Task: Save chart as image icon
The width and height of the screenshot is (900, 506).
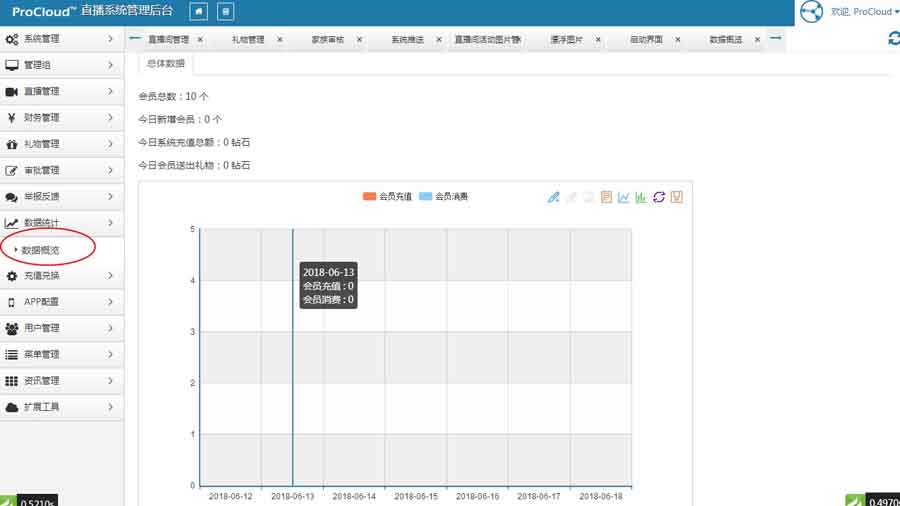Action: pyautogui.click(x=676, y=197)
